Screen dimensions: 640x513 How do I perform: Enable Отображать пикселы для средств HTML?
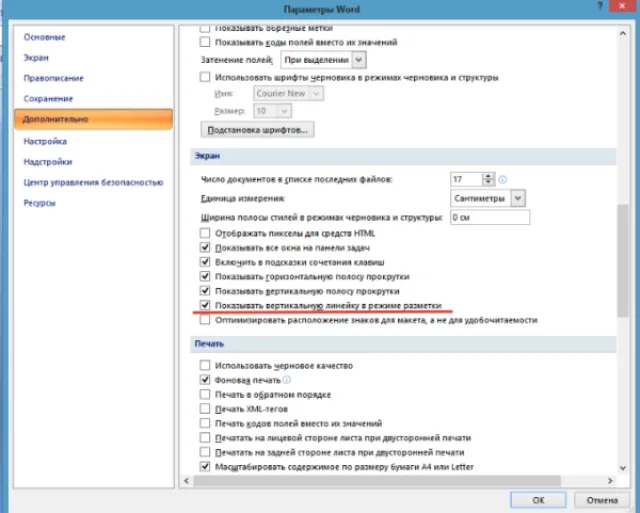tap(205, 233)
